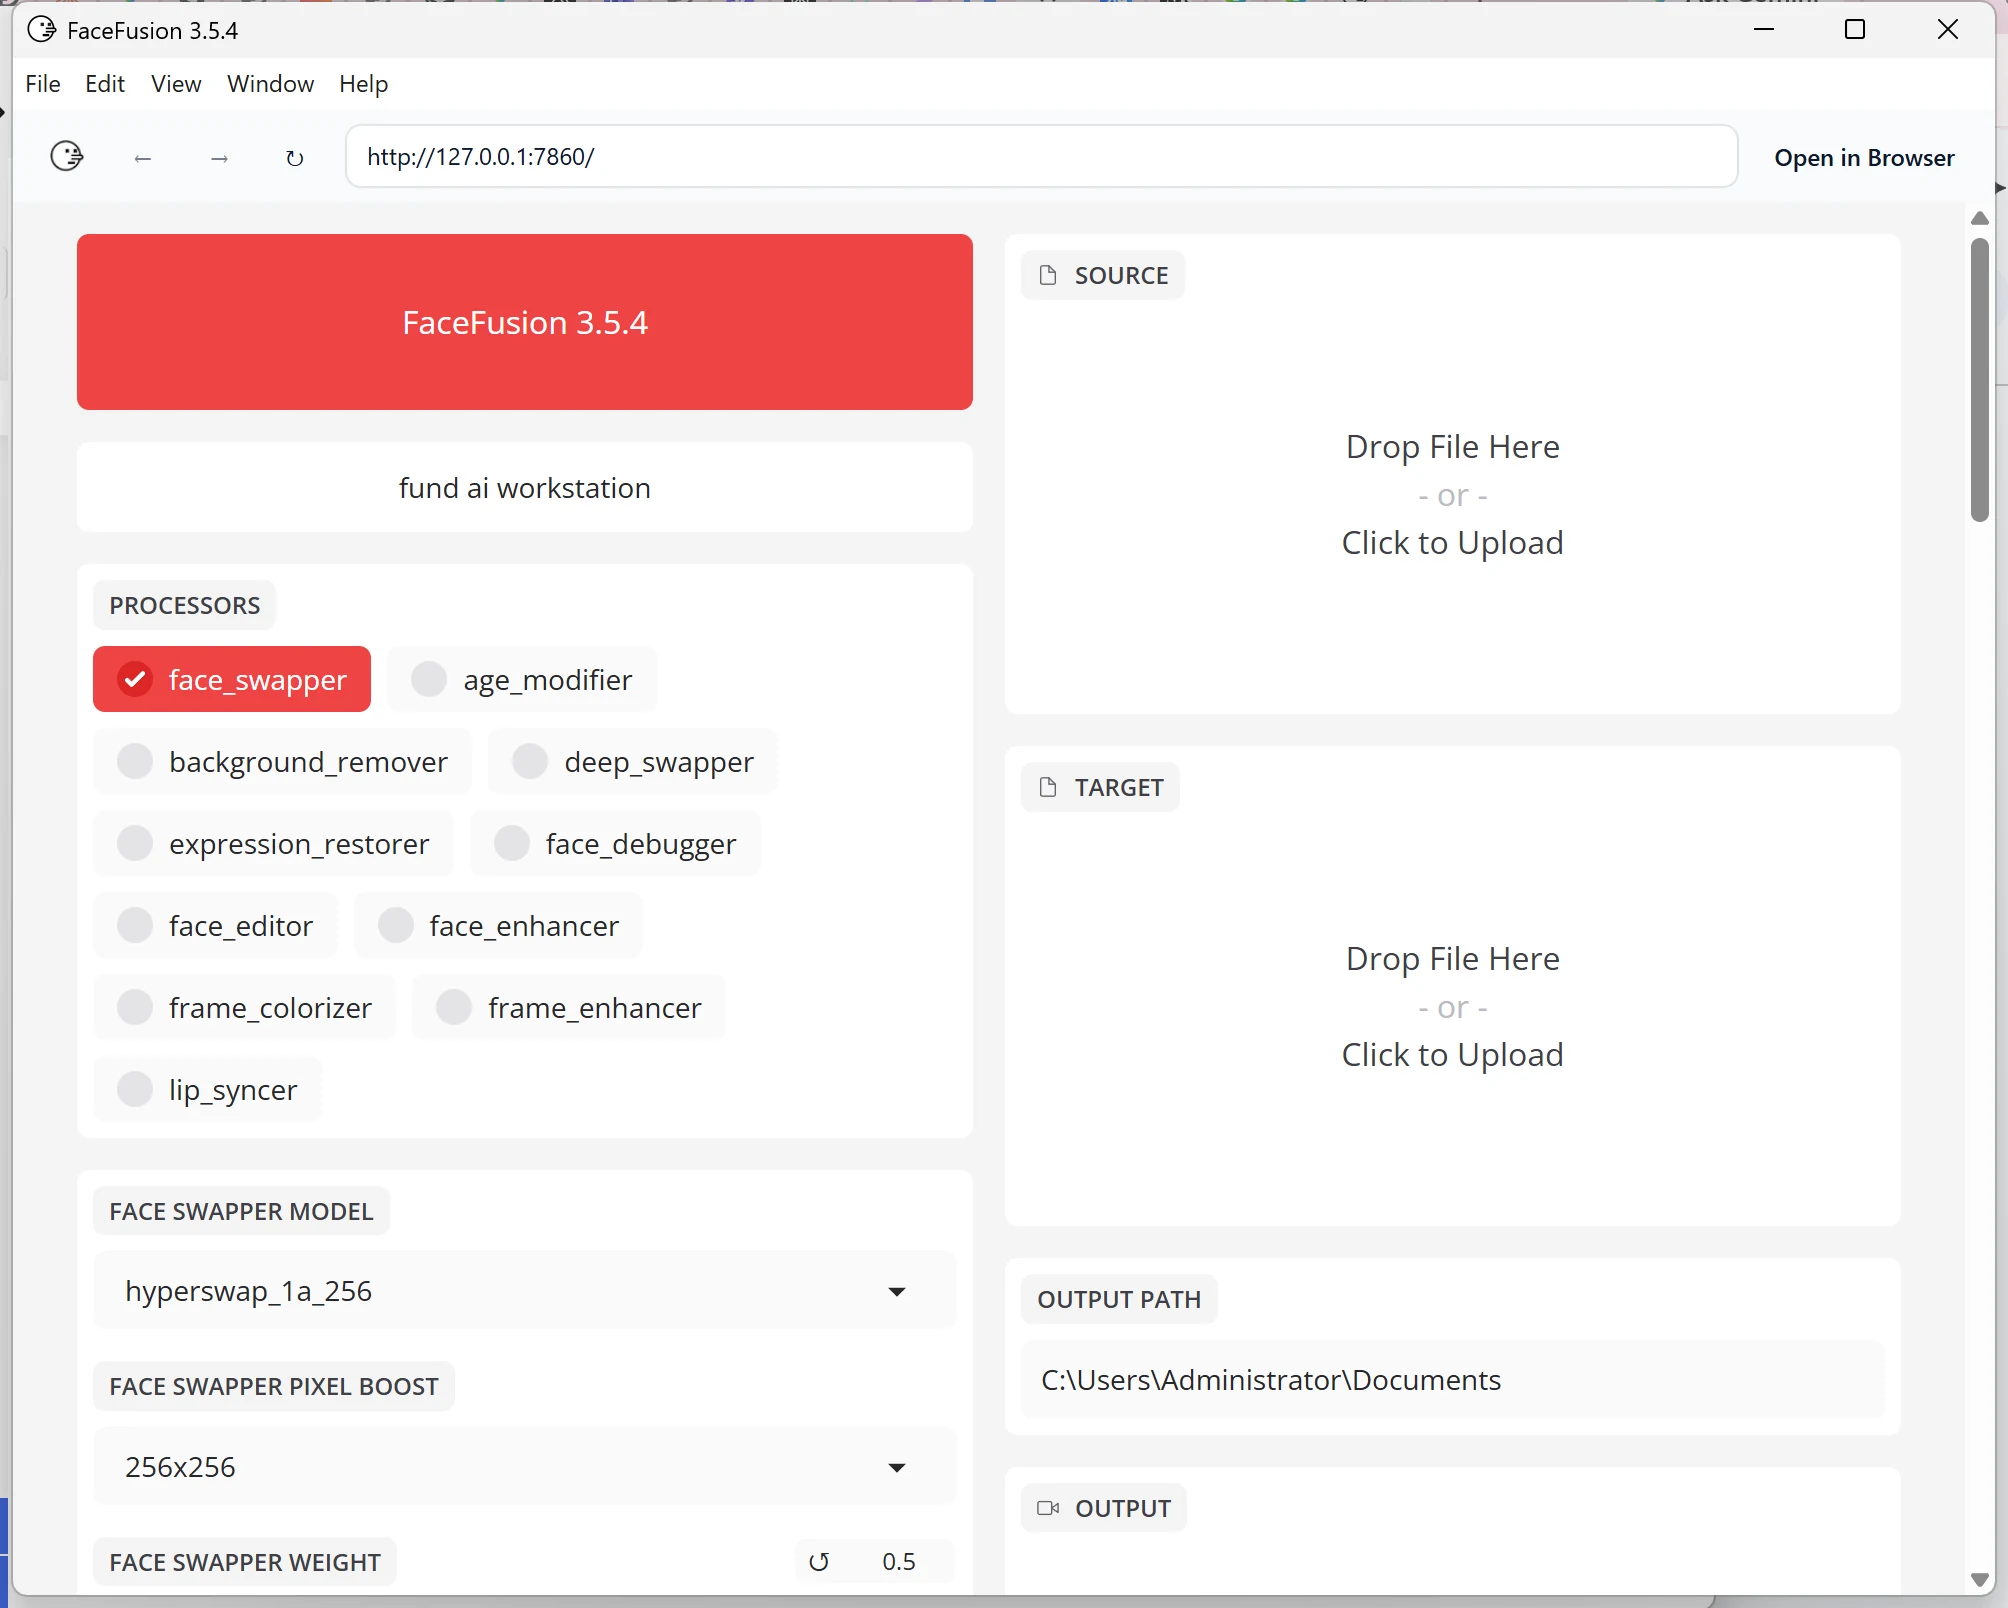This screenshot has width=2008, height=1608.
Task: Enable the face_enhancer processor
Action: [498, 926]
